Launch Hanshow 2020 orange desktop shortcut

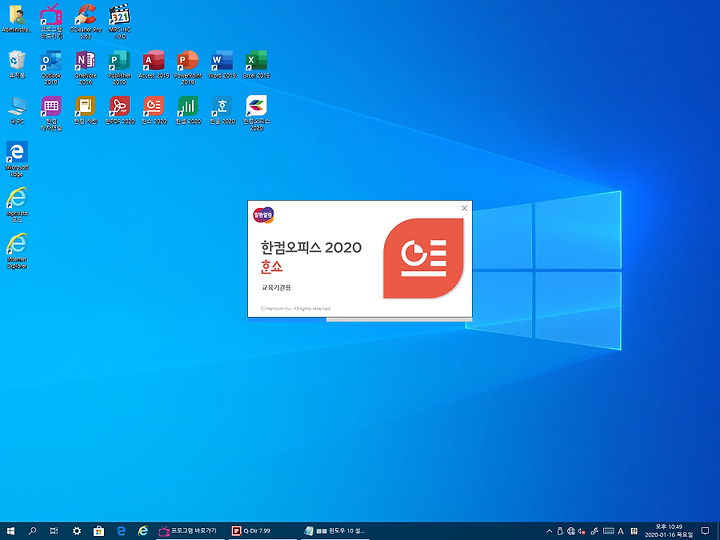pos(154,110)
